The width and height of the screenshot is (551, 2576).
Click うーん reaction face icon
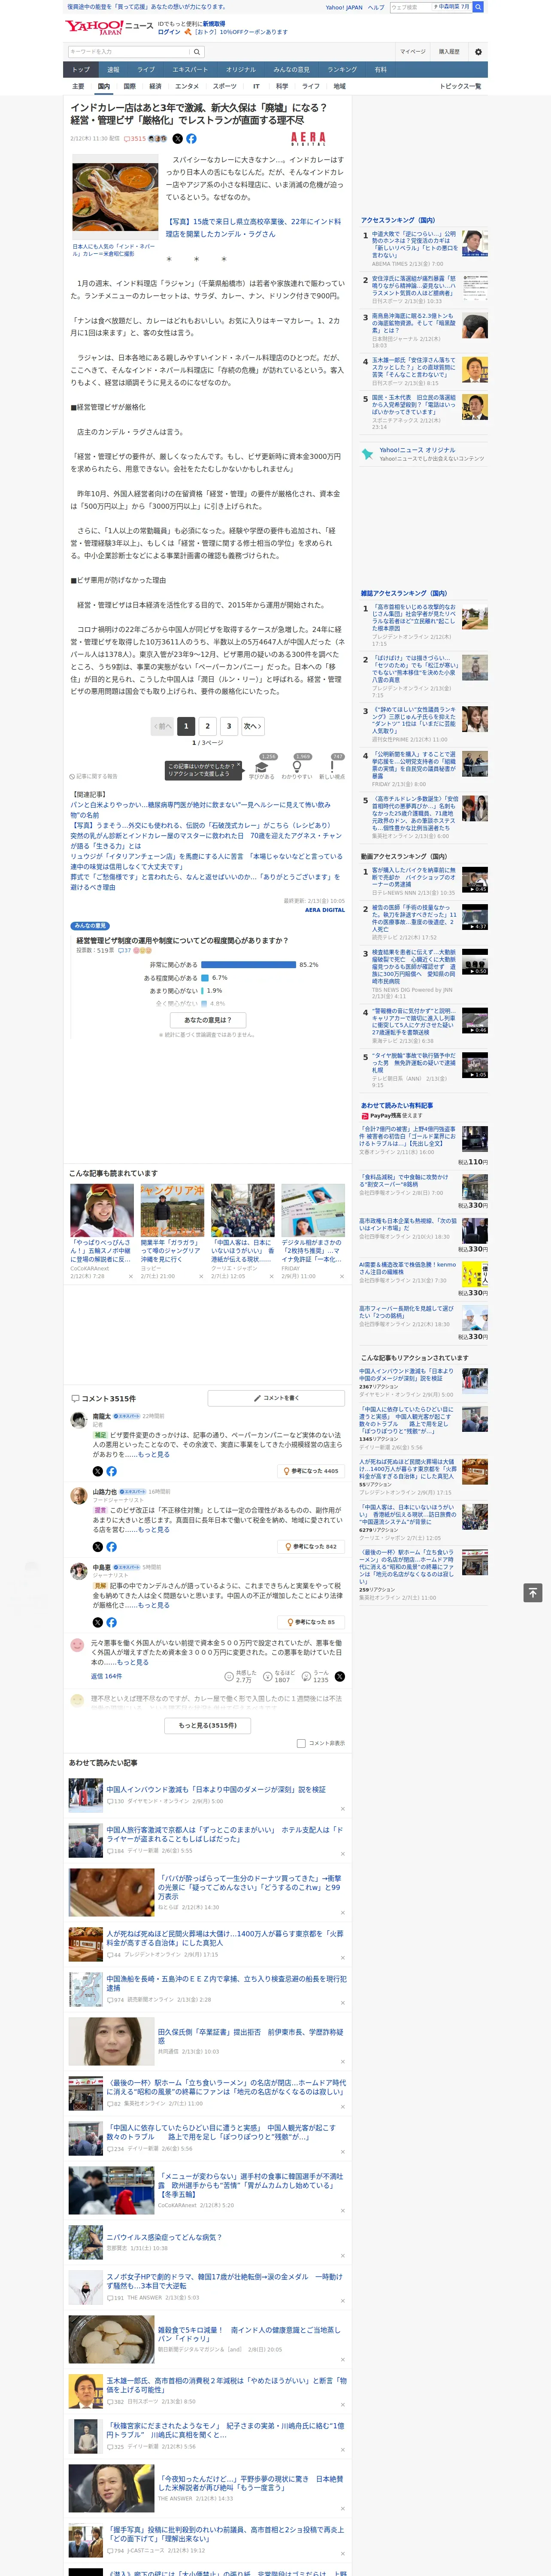306,1676
